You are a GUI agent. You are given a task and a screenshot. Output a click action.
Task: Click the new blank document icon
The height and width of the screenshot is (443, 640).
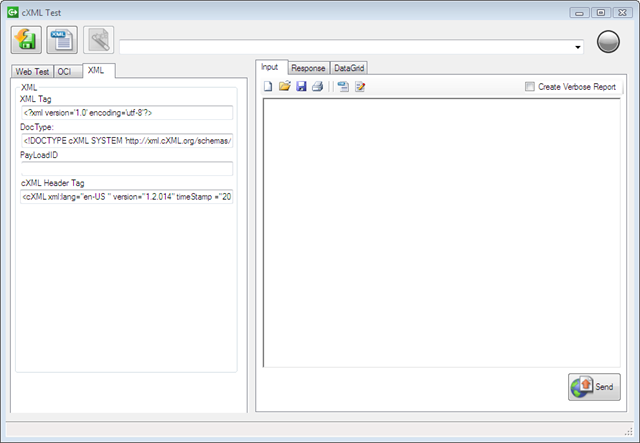(x=268, y=86)
